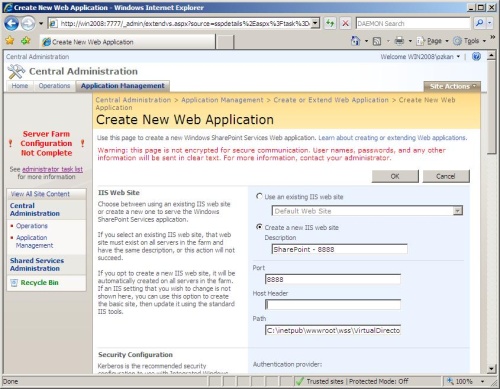500x389 pixels.
Task: Select Use an existing IIS web site radio
Action: (x=259, y=196)
